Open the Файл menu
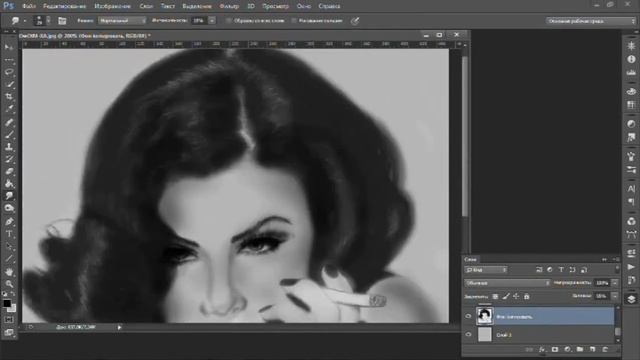The width and height of the screenshot is (640, 360). pyautogui.click(x=29, y=6)
